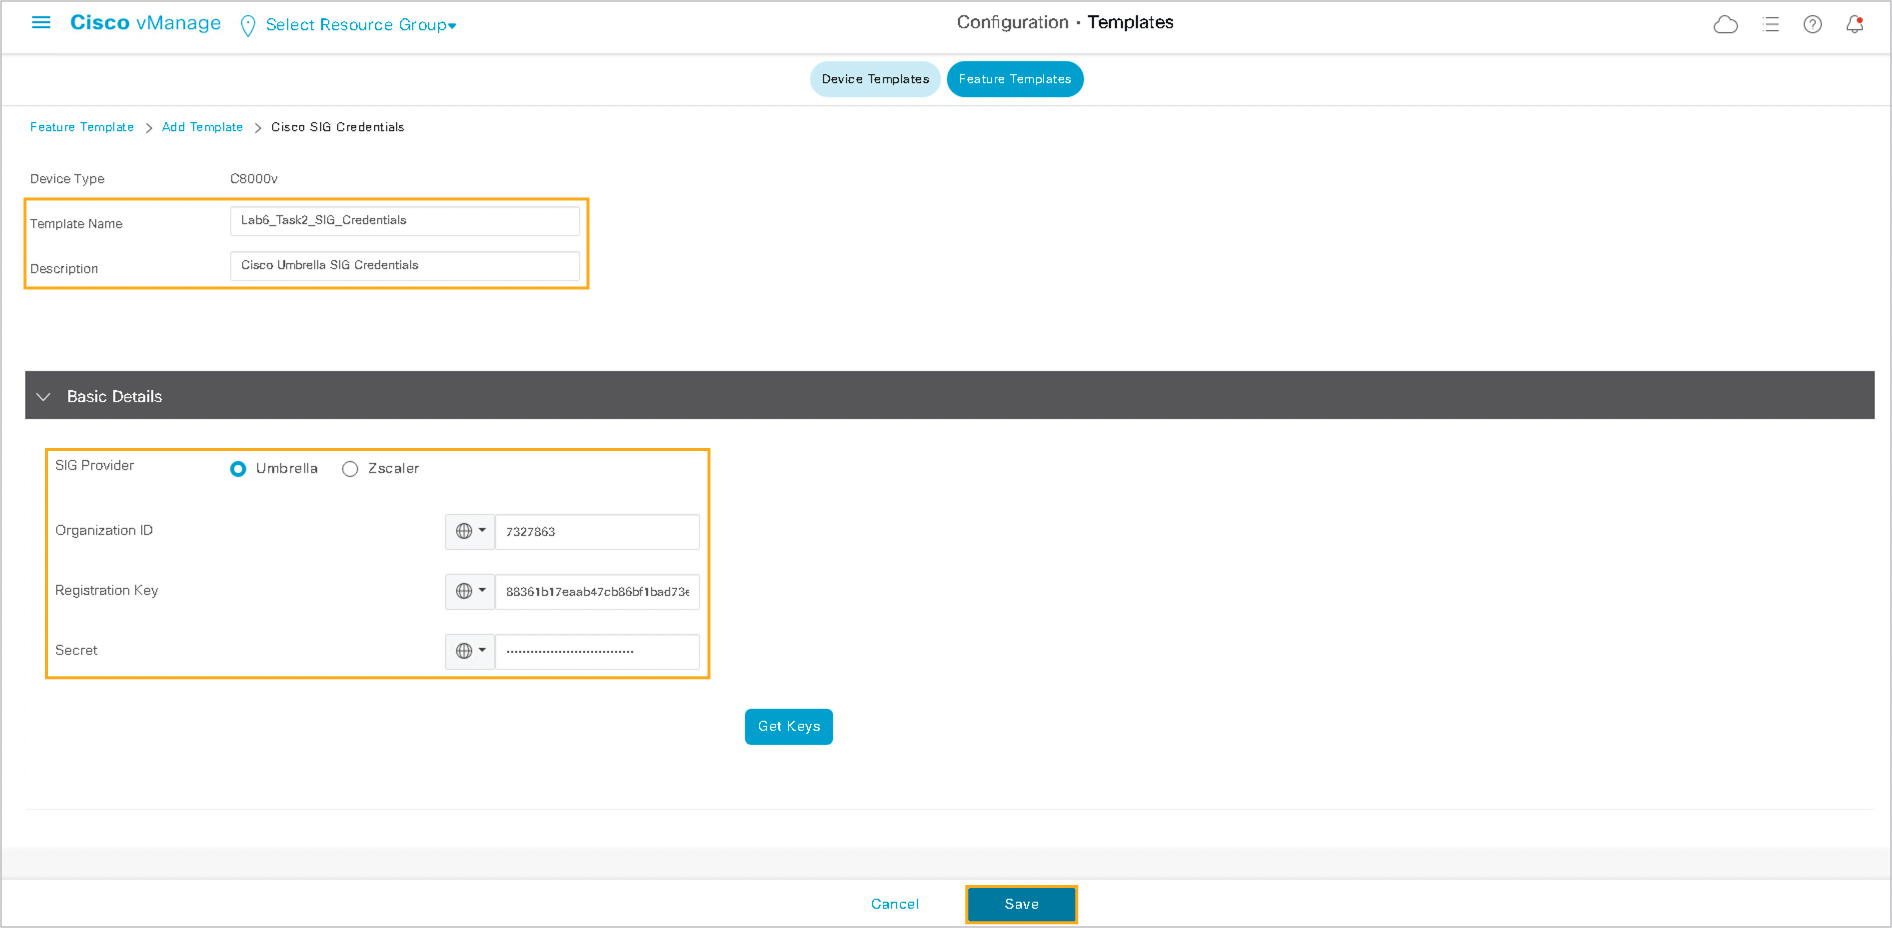The height and width of the screenshot is (928, 1892).
Task: Click the cloud status icon
Action: click(1725, 25)
